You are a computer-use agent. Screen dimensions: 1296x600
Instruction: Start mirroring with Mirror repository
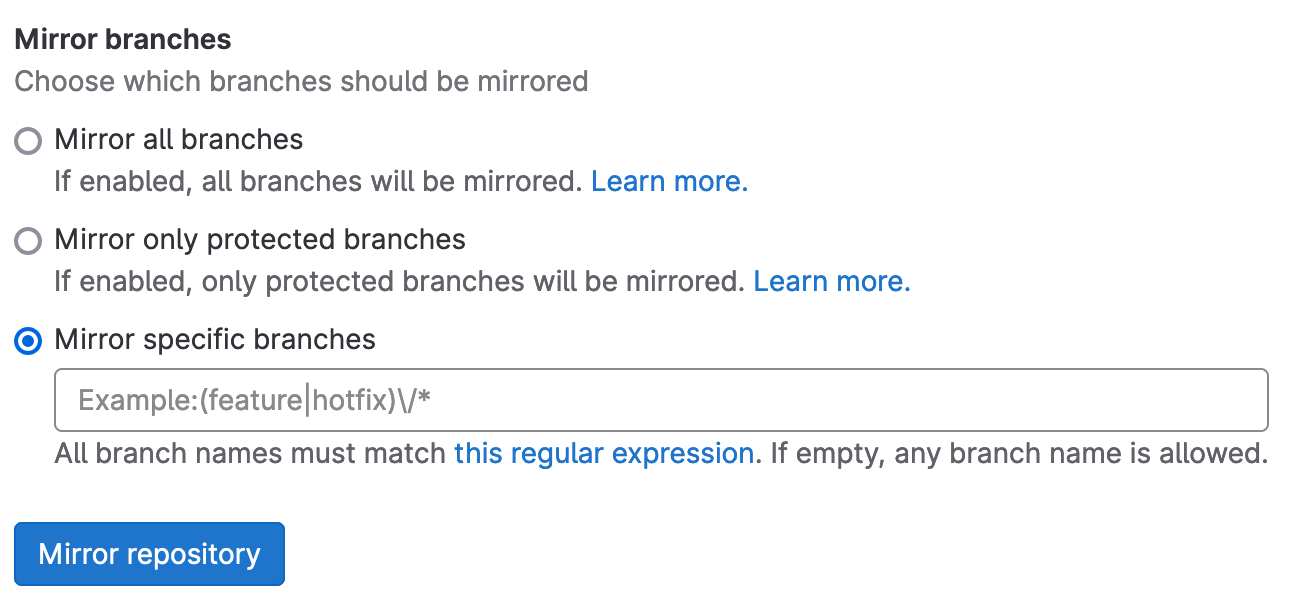coord(148,553)
